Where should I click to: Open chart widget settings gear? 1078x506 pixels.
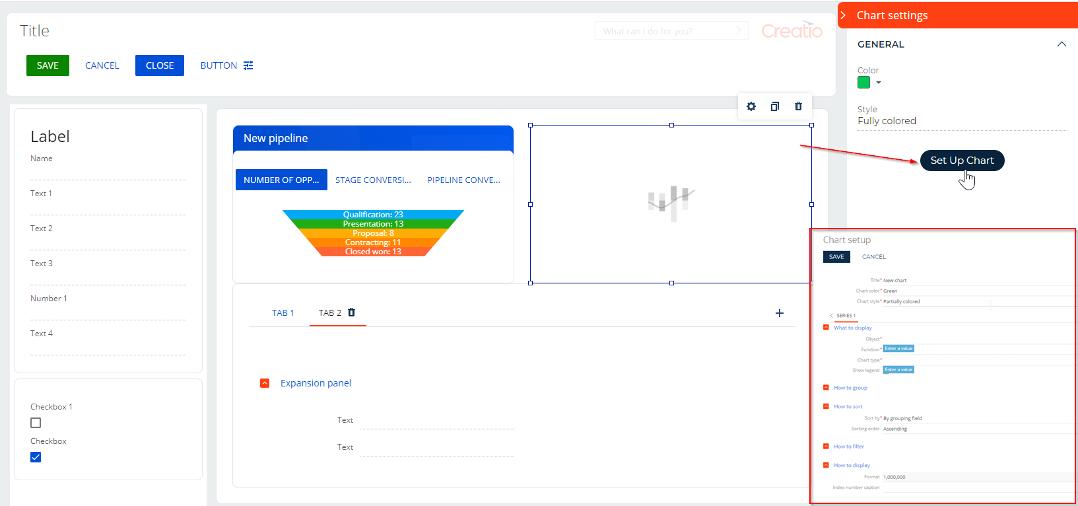(x=752, y=106)
